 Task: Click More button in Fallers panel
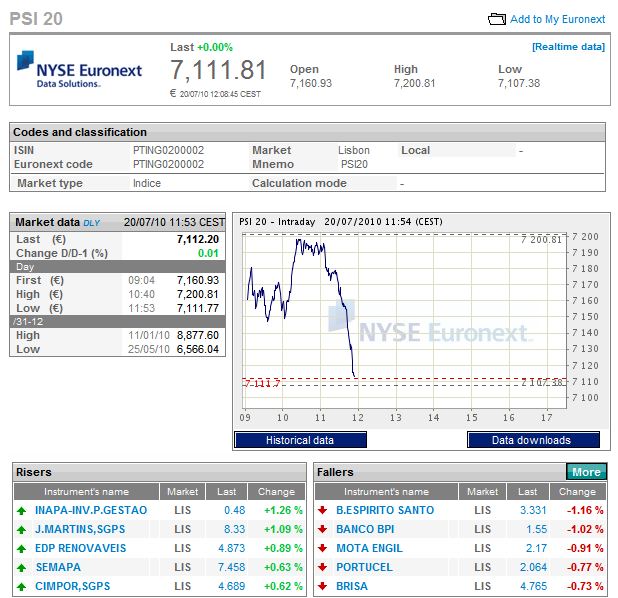586,472
